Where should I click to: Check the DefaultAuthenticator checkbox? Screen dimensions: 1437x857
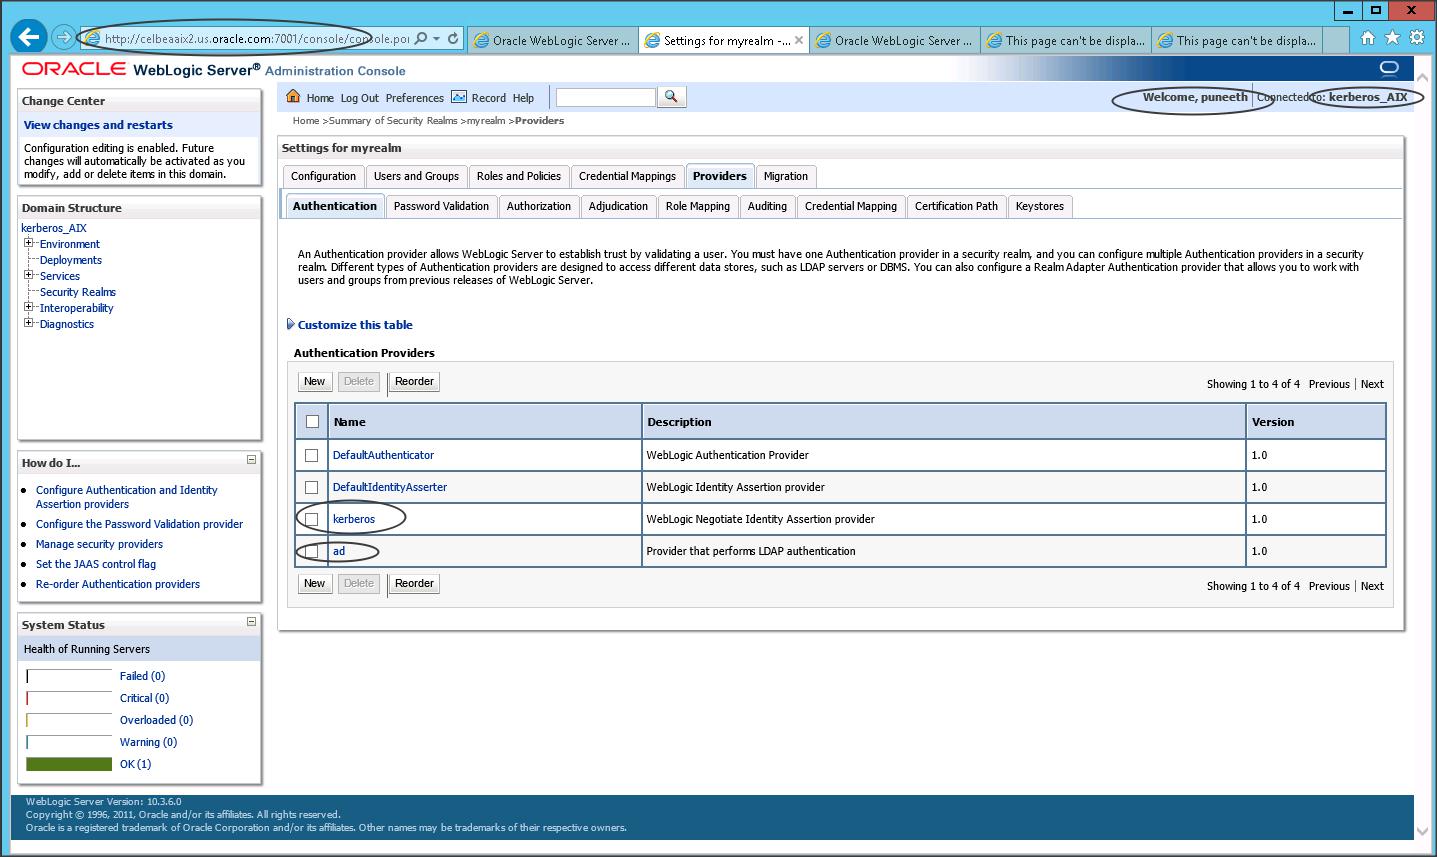[312, 455]
